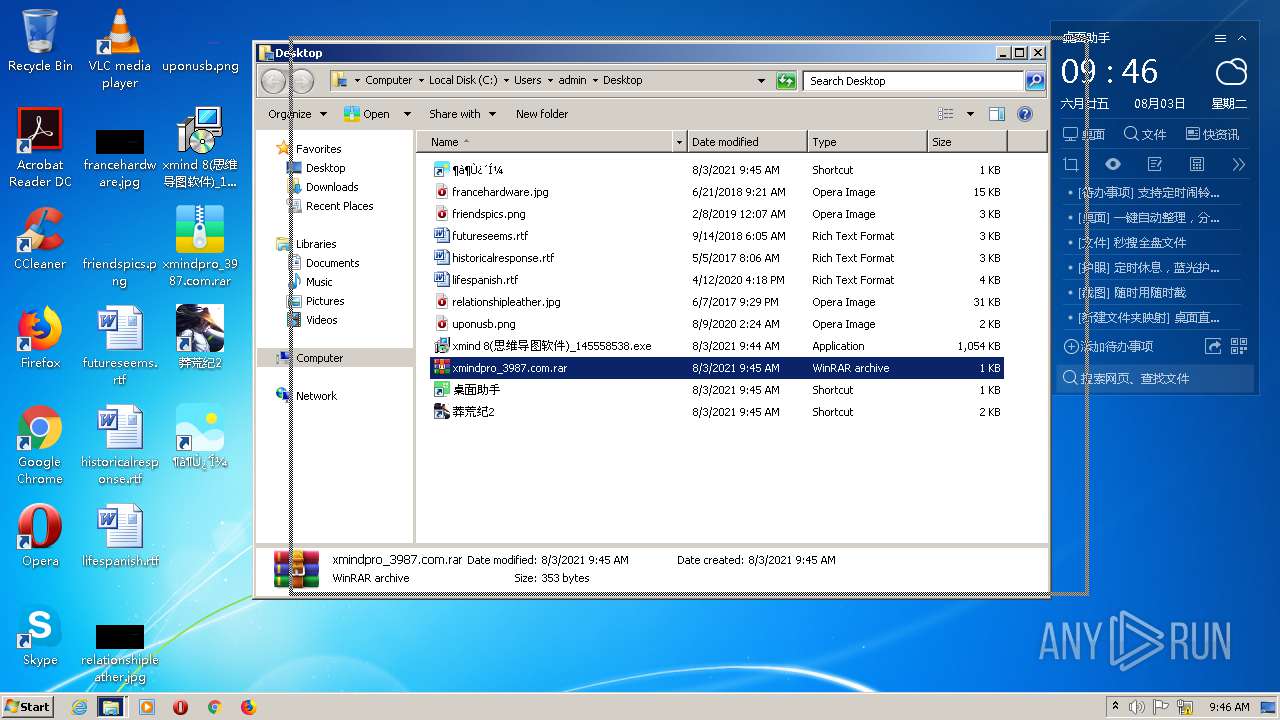The width and height of the screenshot is (1280, 720).
Task: Click the Open button in toolbar
Action: [x=367, y=114]
